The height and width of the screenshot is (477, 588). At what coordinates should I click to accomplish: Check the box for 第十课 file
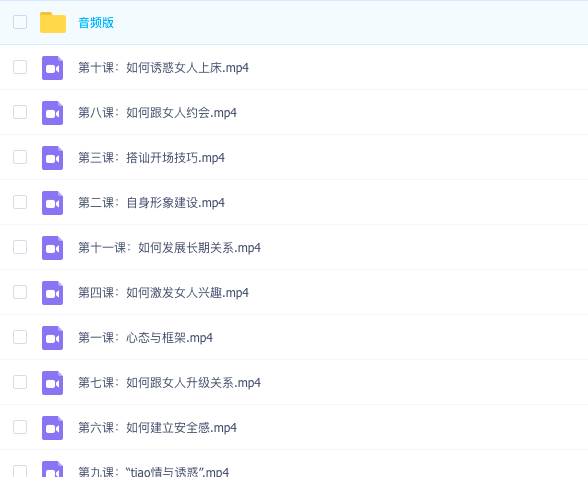tap(20, 67)
